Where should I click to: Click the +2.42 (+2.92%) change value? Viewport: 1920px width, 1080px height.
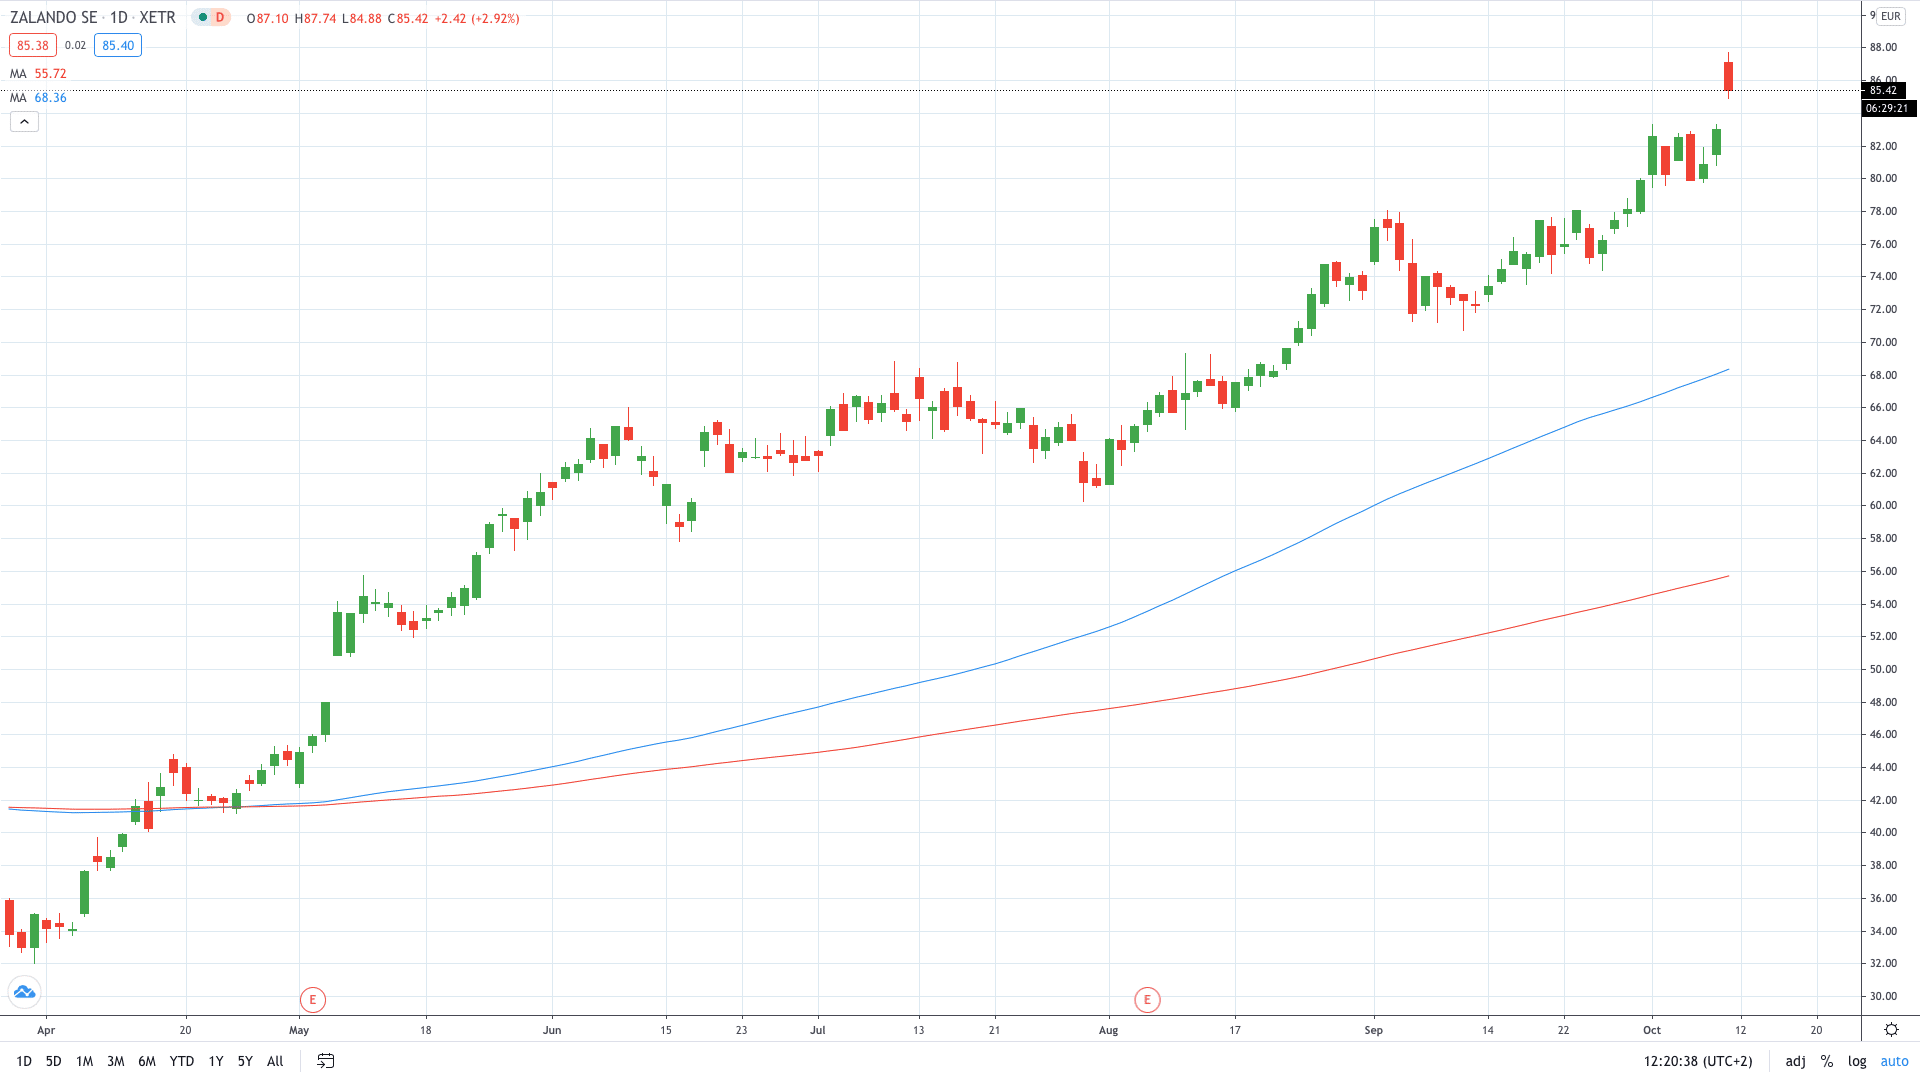tap(477, 18)
